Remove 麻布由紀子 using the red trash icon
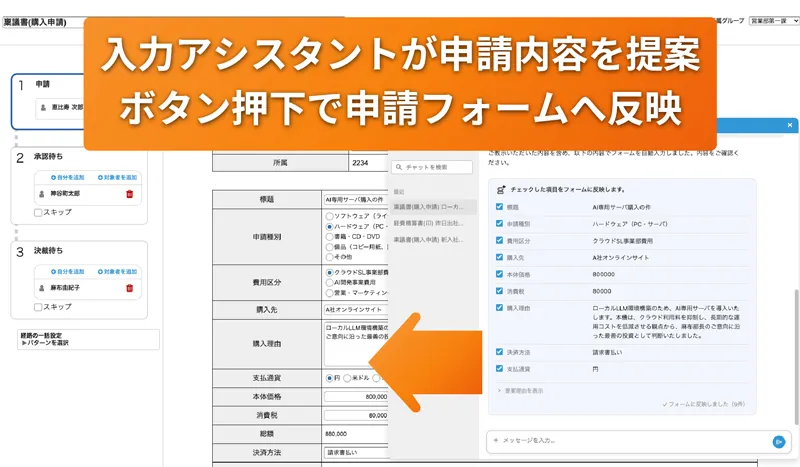This screenshot has height=467, width=800. pyautogui.click(x=130, y=288)
